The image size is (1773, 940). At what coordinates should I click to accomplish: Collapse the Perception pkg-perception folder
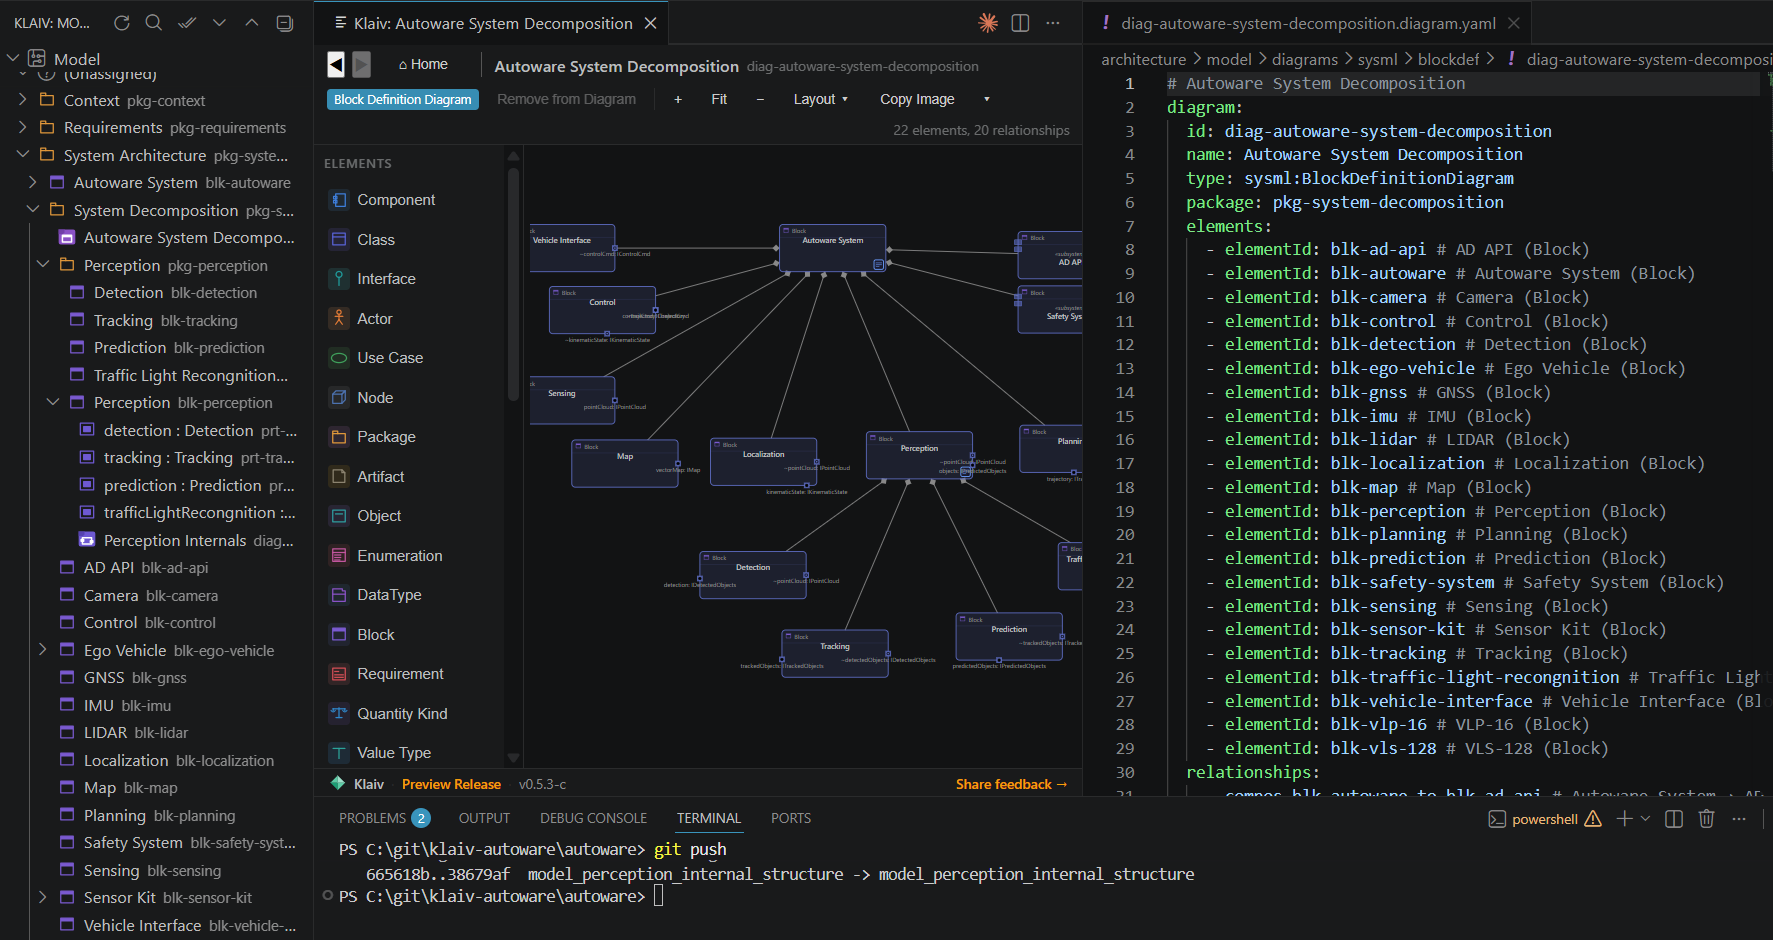click(x=42, y=265)
